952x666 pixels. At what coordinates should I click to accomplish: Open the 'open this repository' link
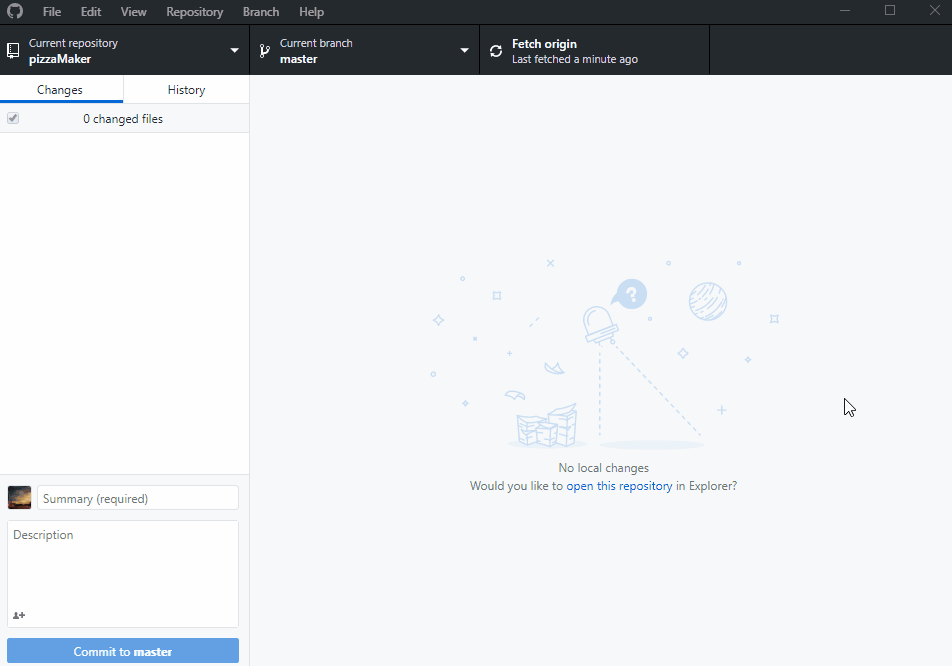pyautogui.click(x=619, y=486)
